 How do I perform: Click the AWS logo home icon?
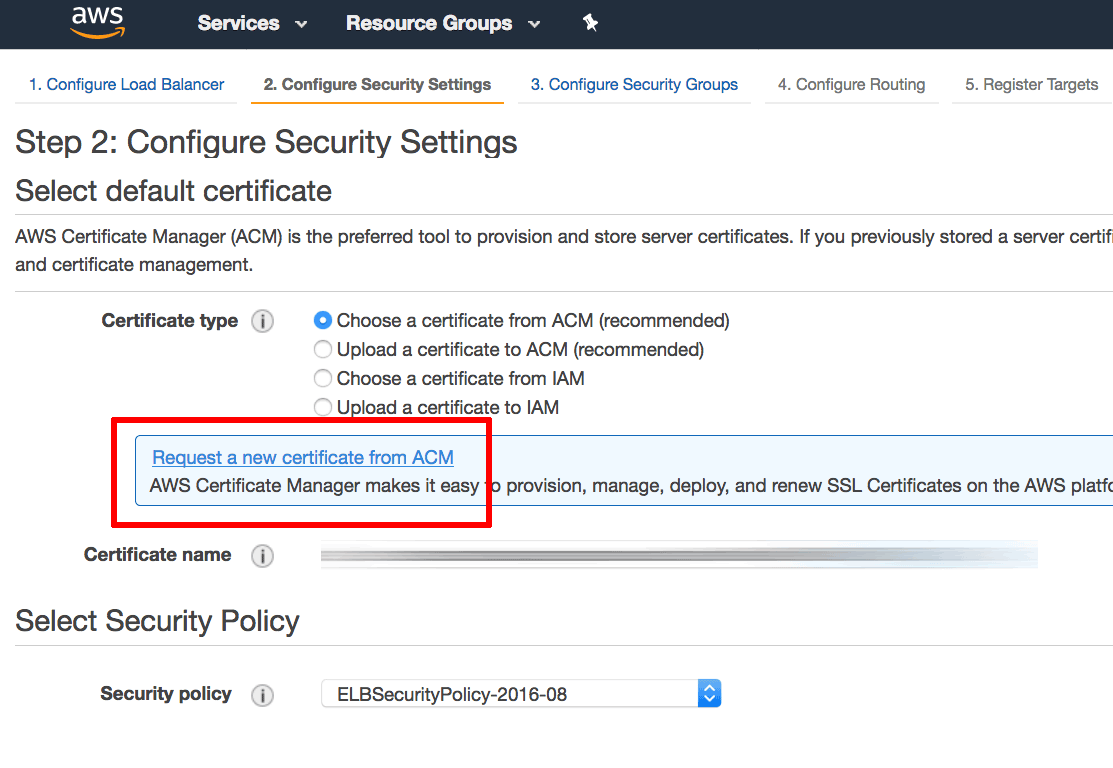coord(98,21)
